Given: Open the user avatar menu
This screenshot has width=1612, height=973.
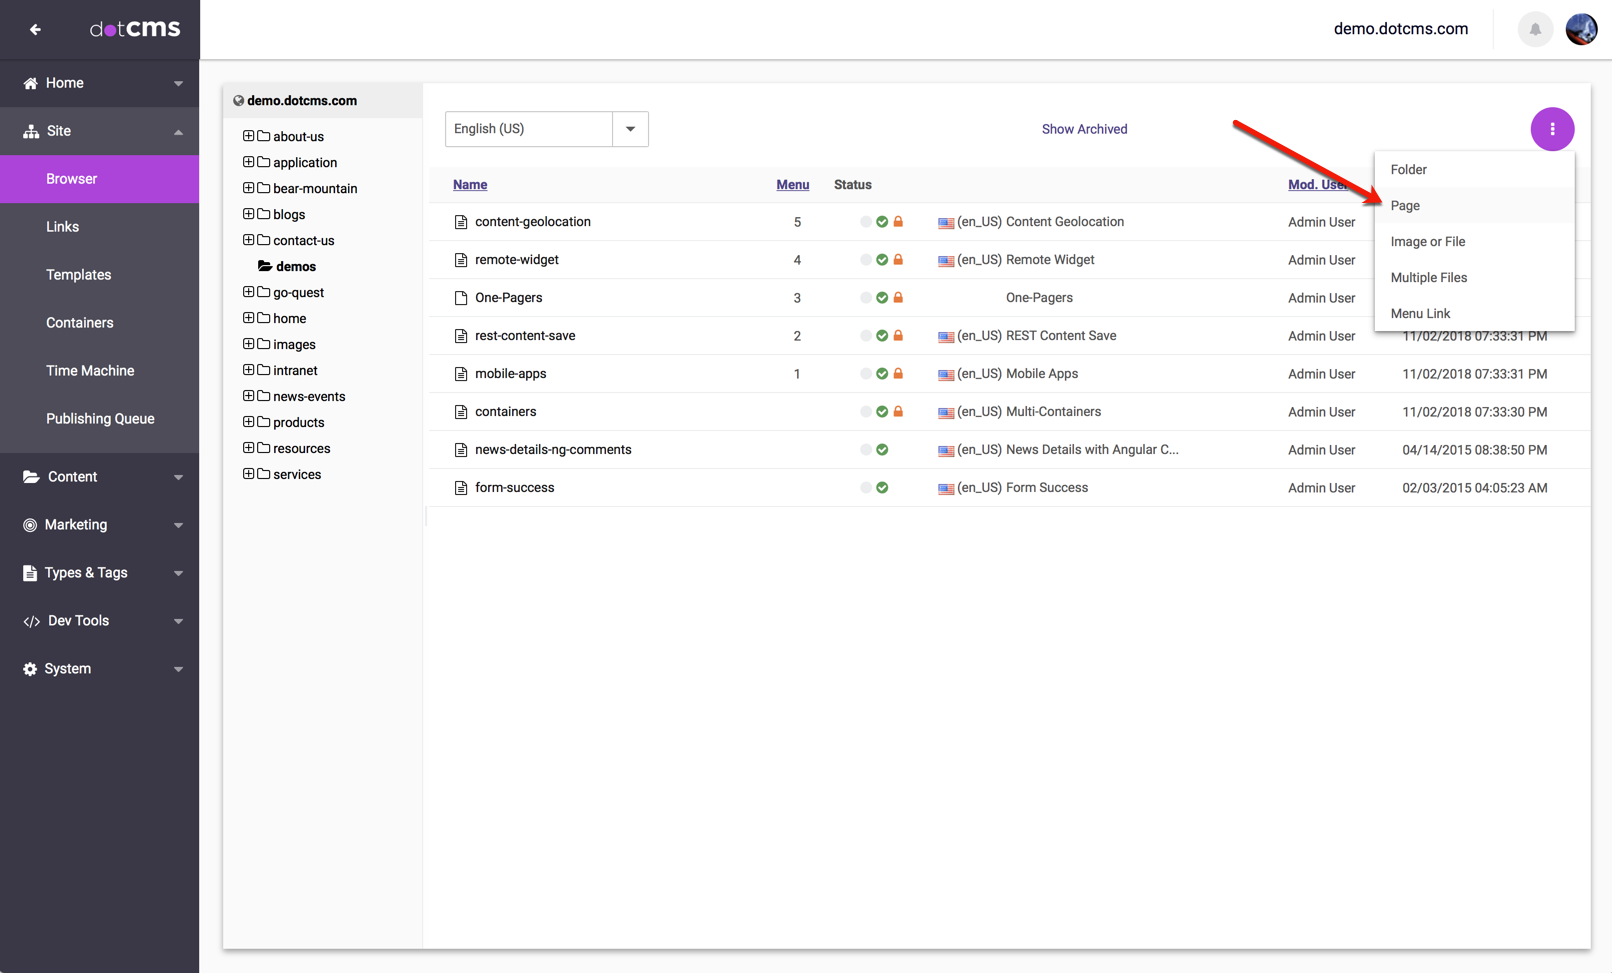Looking at the screenshot, I should (1581, 29).
